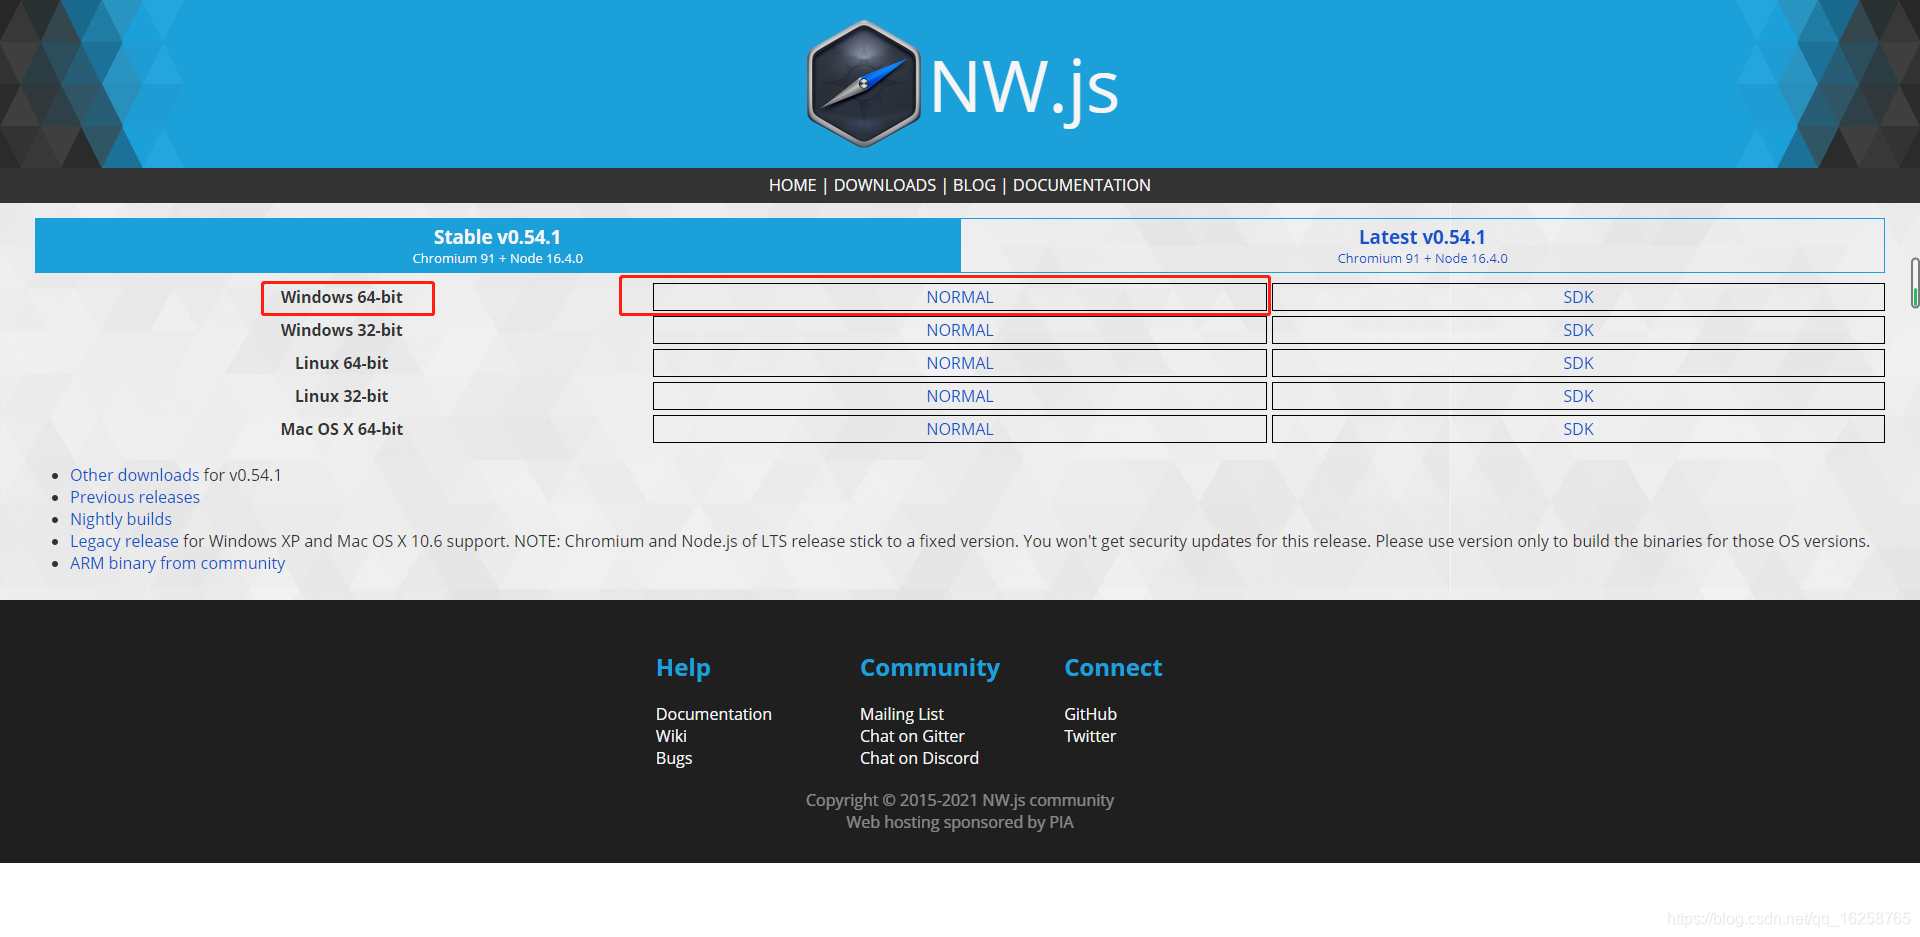The height and width of the screenshot is (937, 1920).
Task: Download SDK build for Windows 64-bit
Action: [x=1577, y=296]
